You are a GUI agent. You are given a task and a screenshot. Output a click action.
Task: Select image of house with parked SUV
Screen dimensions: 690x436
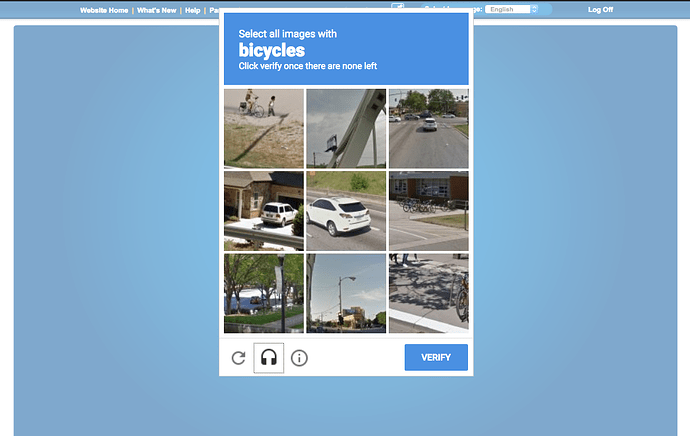click(x=264, y=211)
